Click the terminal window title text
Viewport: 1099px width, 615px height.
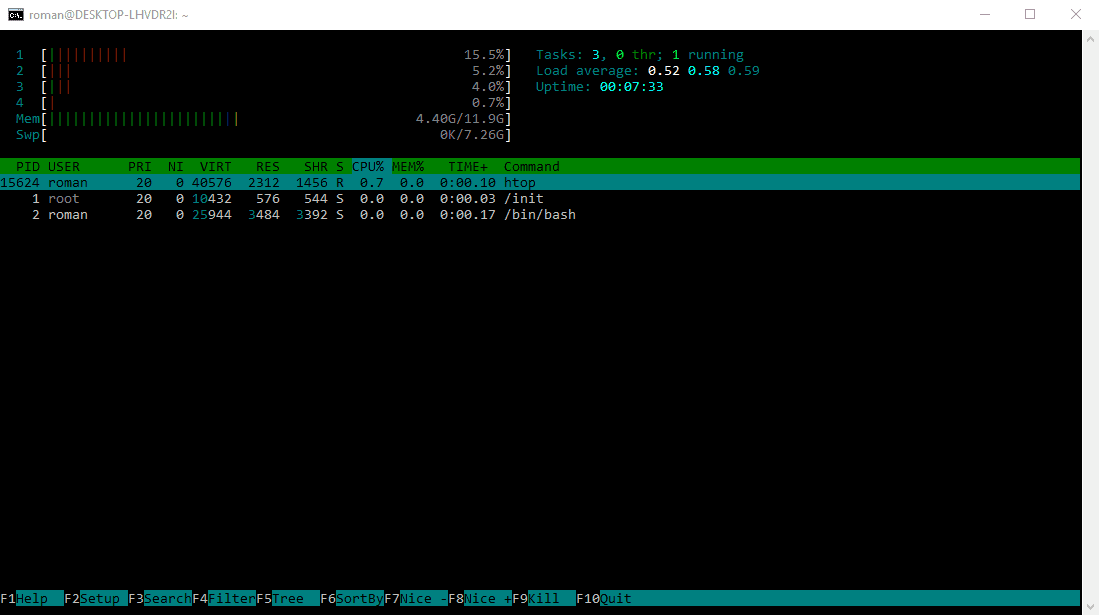coord(109,14)
